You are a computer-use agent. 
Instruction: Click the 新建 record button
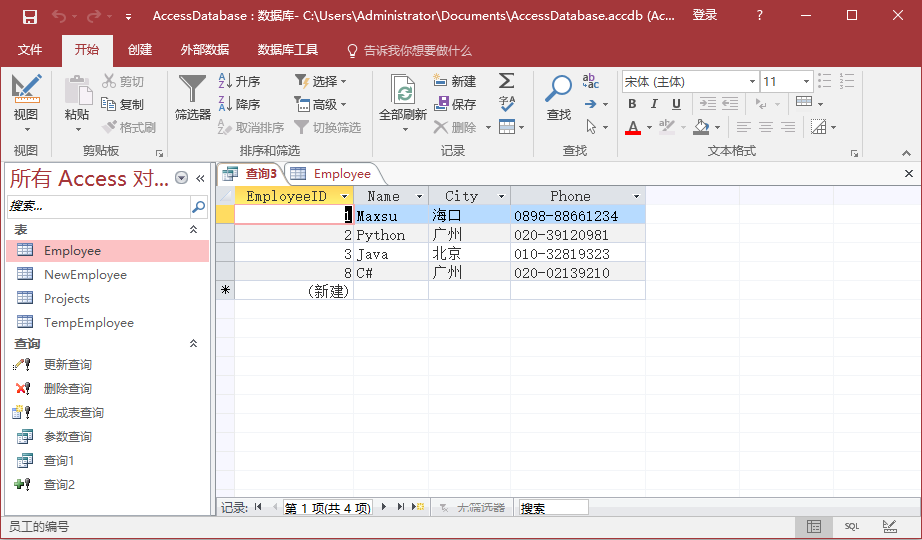(455, 81)
